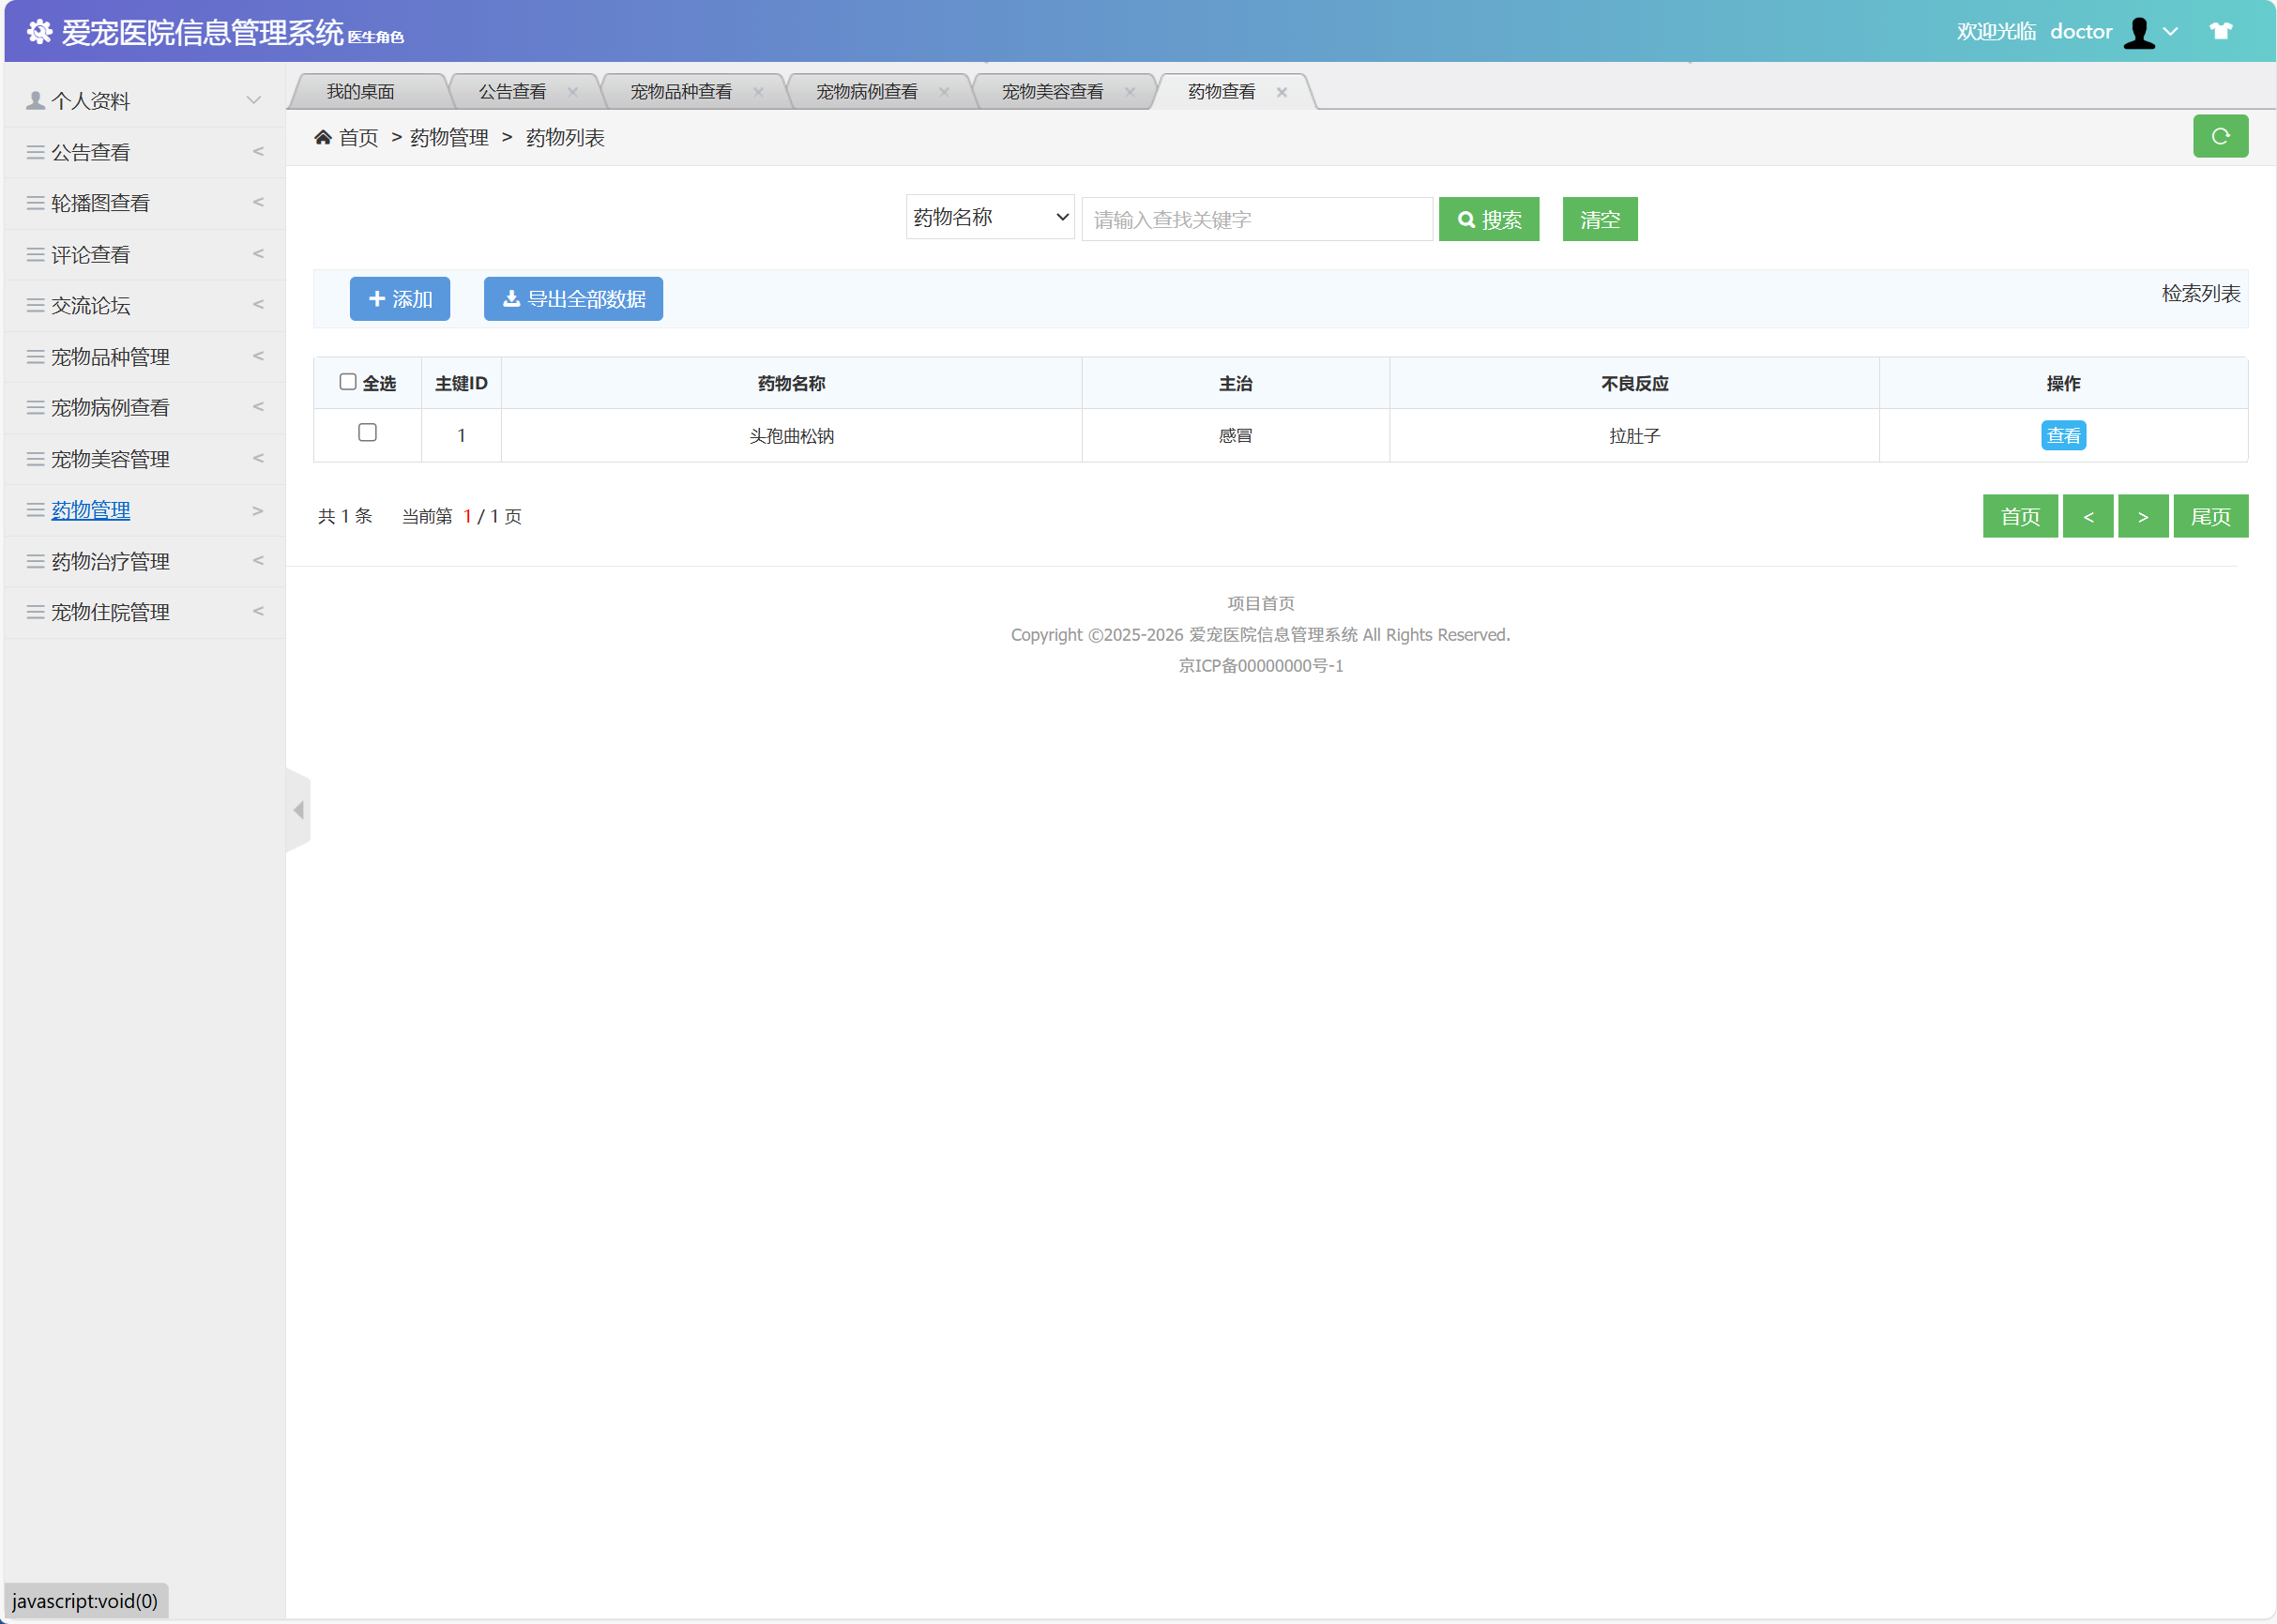
Task: Click the home icon in breadcrumb
Action: tap(323, 137)
